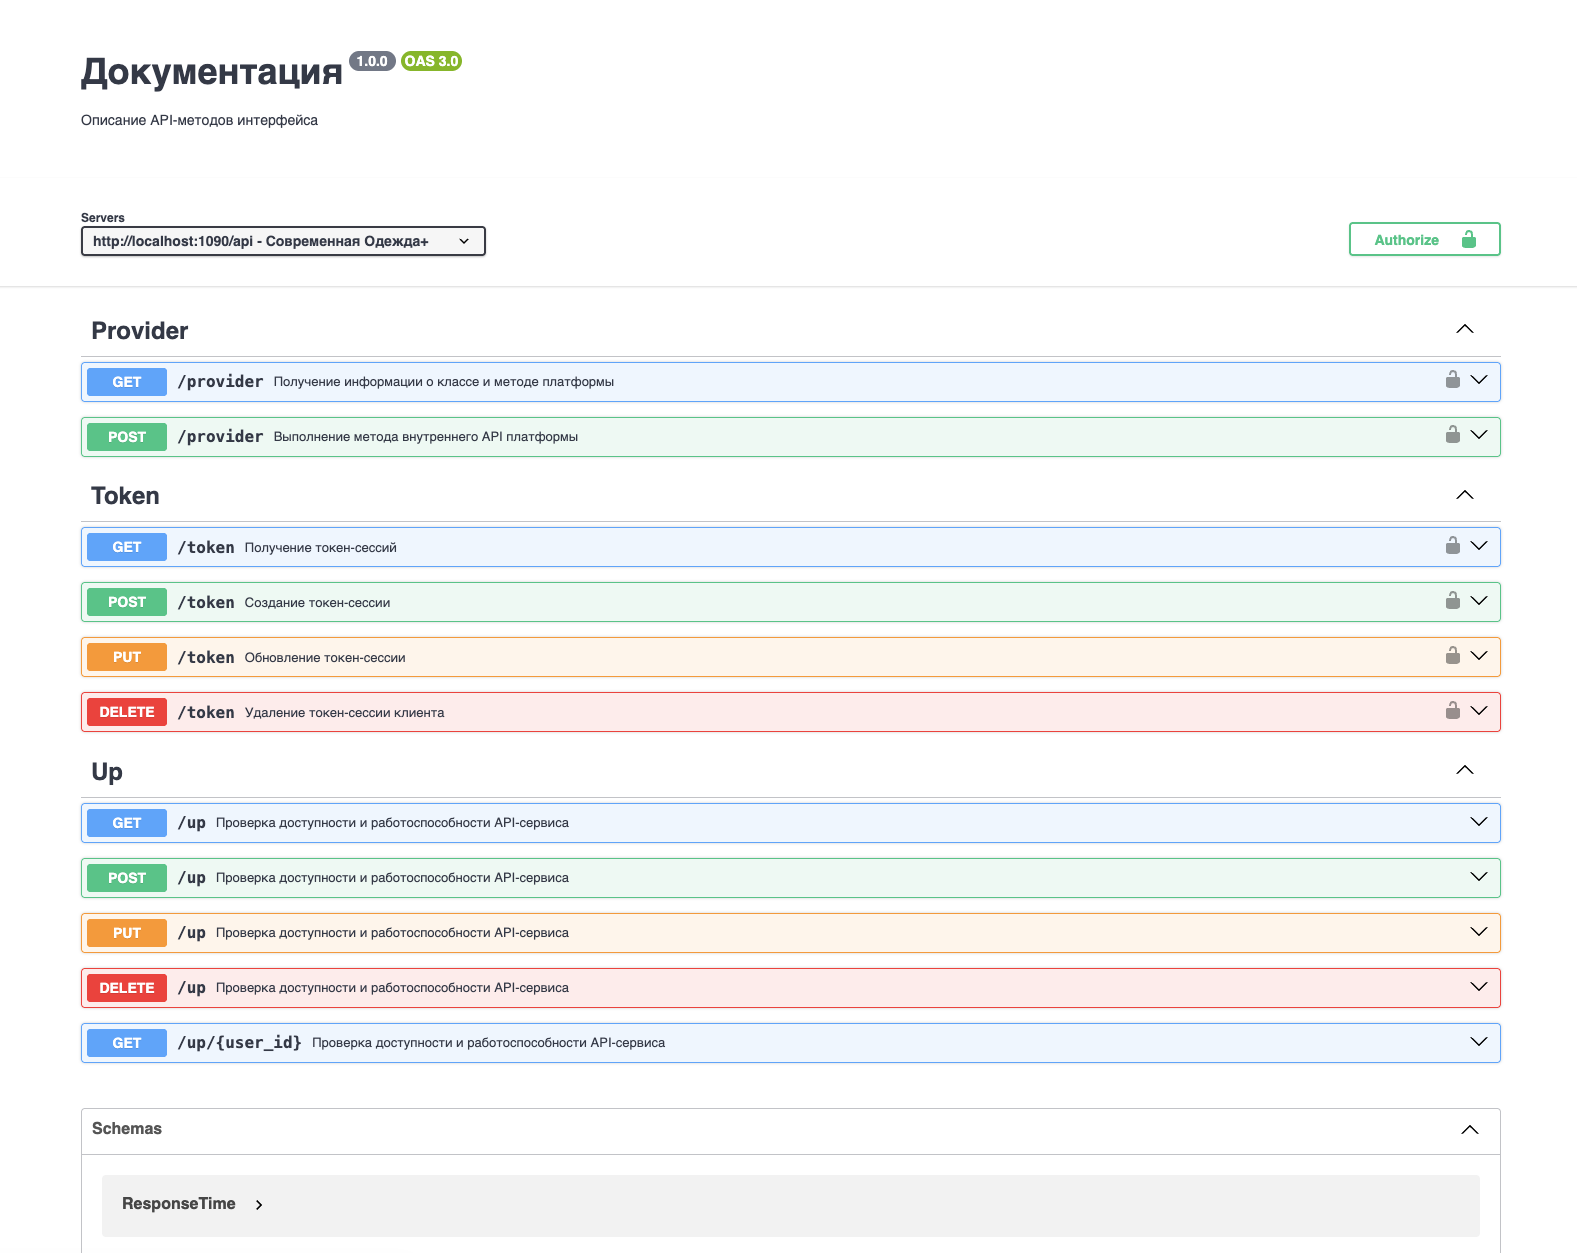Viewport: 1577px width, 1253px height.
Task: Open the Servers dropdown selector
Action: pyautogui.click(x=283, y=241)
